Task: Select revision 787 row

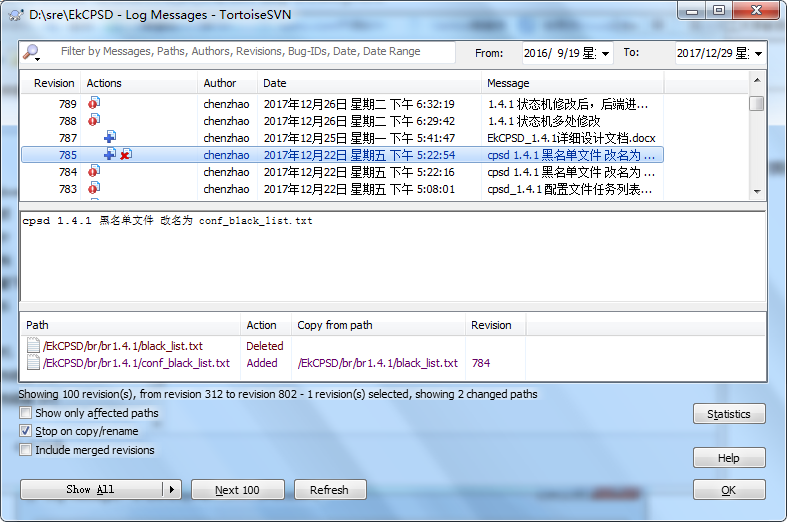Action: [x=342, y=138]
